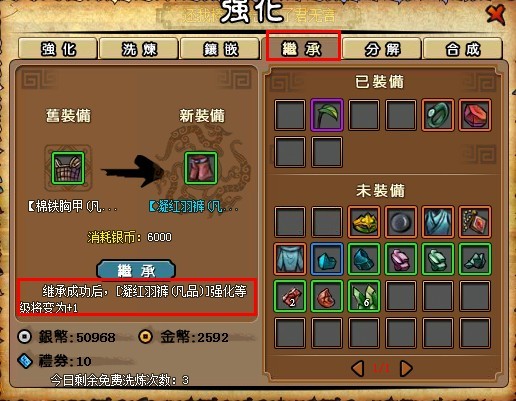Open the 分解 tab

[x=382, y=49]
